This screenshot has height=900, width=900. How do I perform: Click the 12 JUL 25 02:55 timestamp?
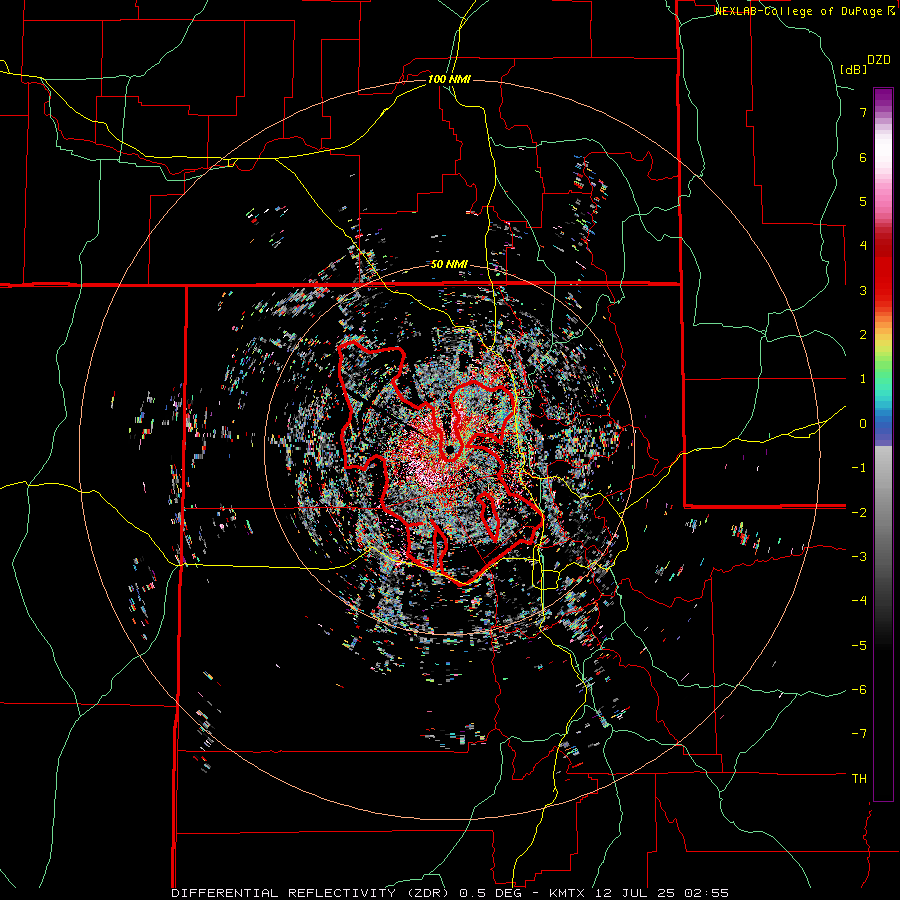(660, 893)
